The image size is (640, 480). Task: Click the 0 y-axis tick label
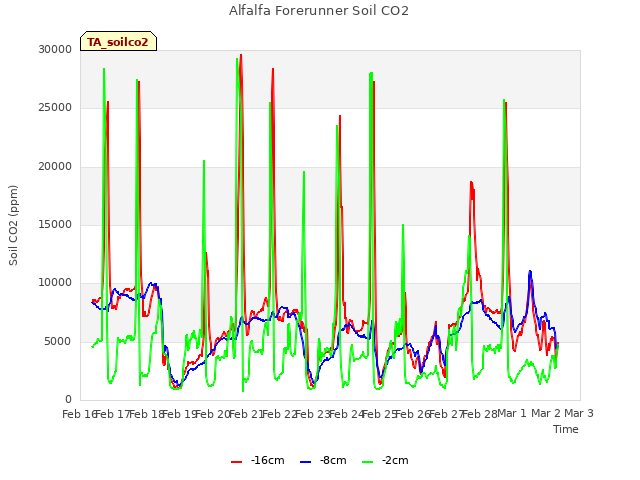69,399
